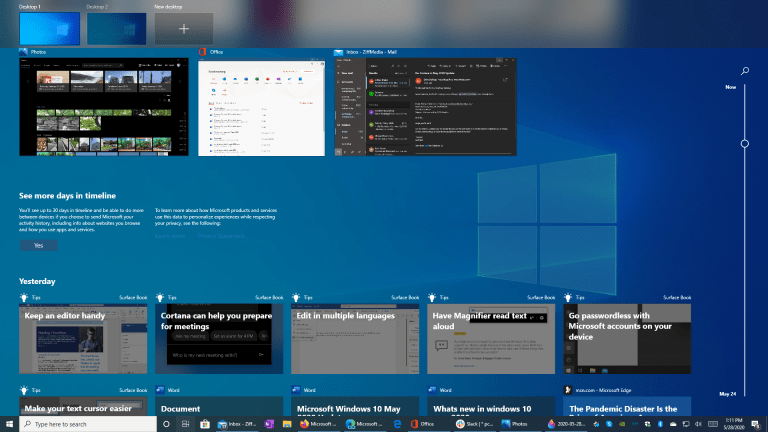Open clock showing 1:11 PM
Viewport: 768px width, 432px height.
[734, 424]
